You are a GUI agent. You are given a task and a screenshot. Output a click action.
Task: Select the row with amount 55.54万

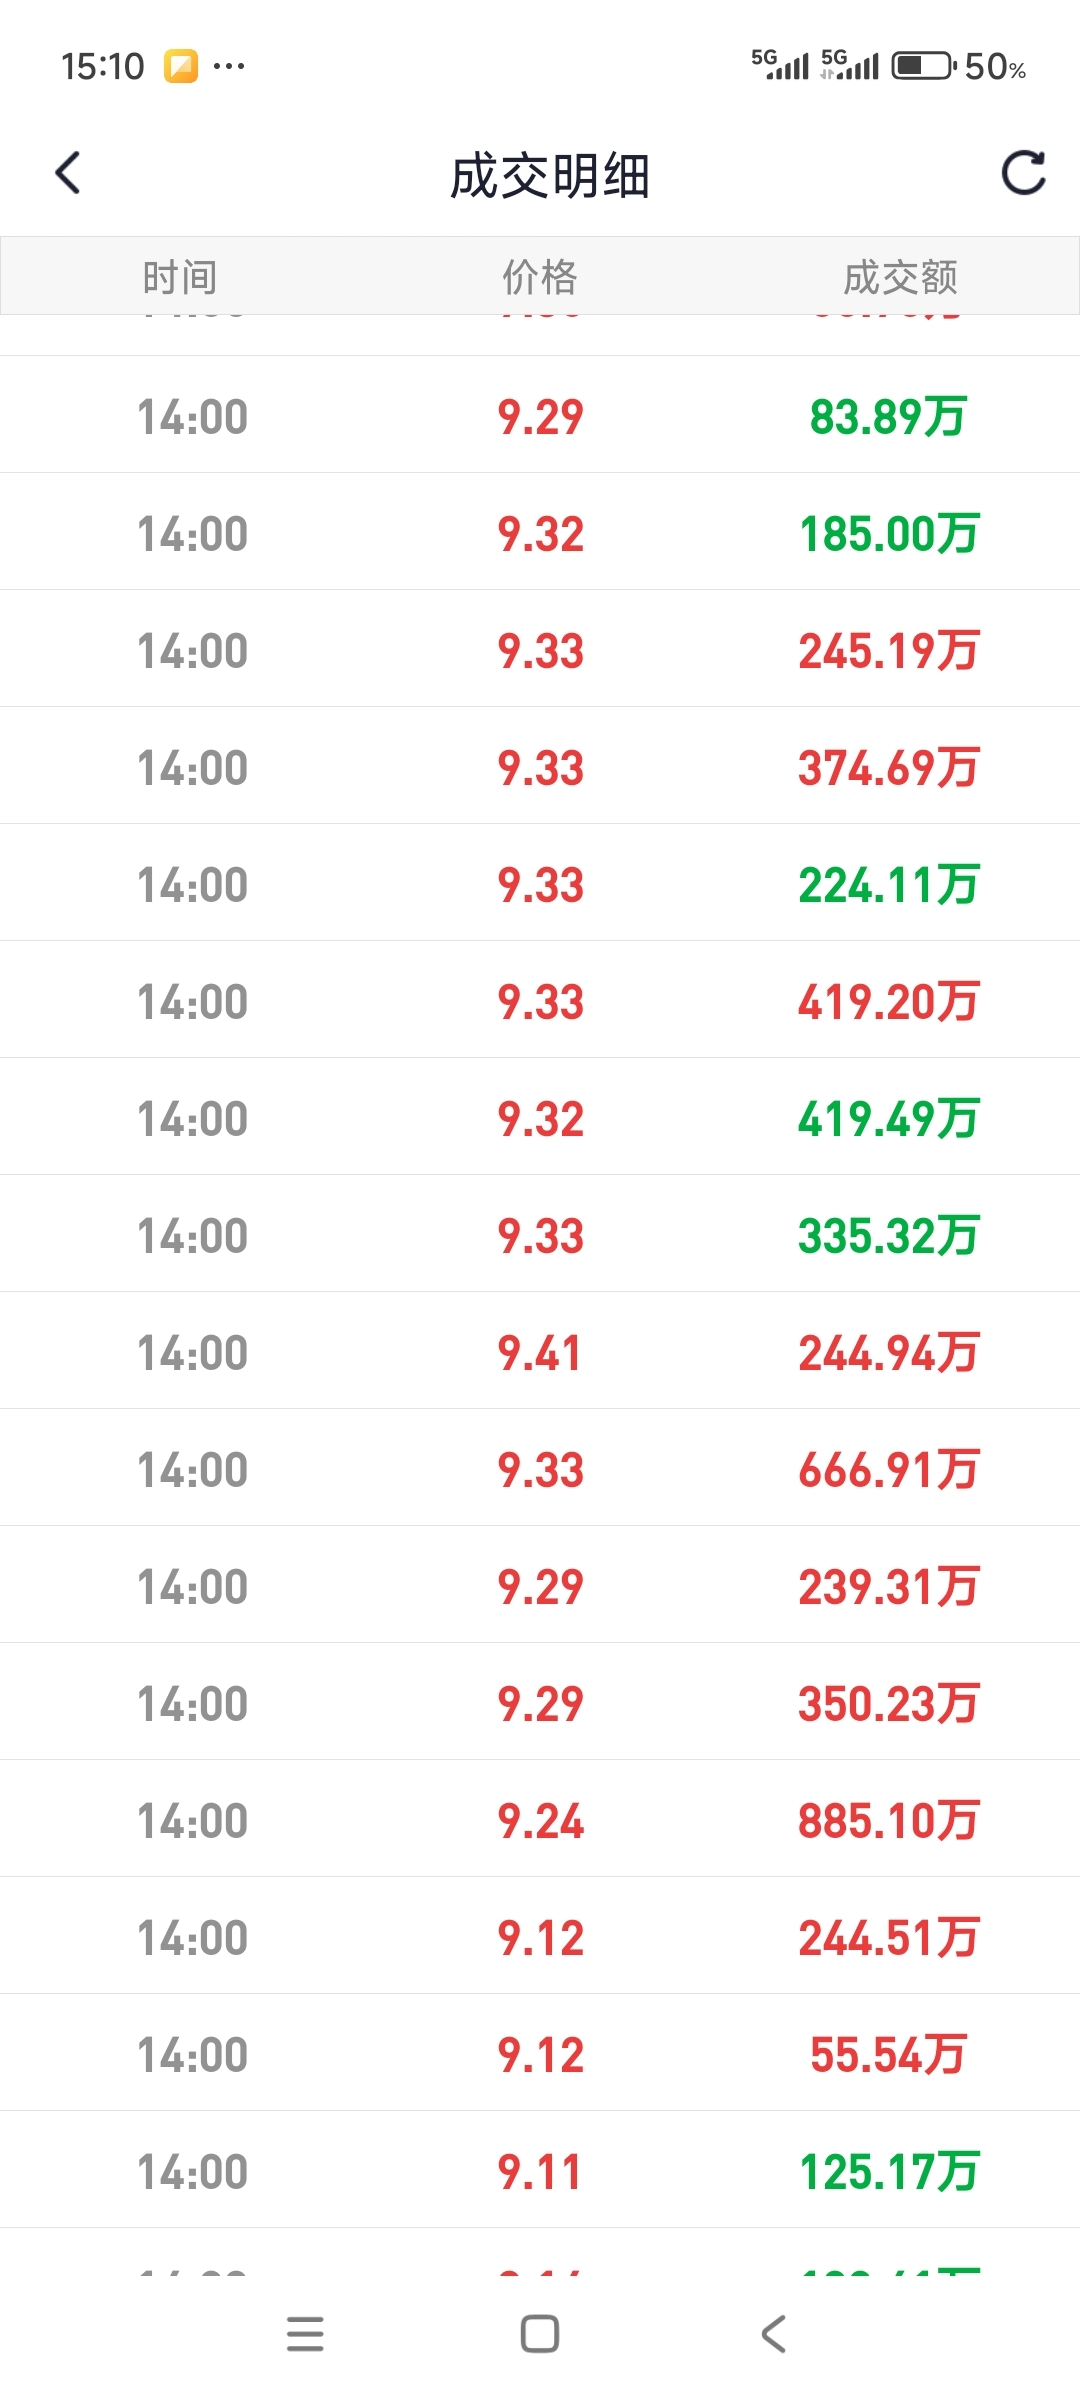[x=540, y=2053]
